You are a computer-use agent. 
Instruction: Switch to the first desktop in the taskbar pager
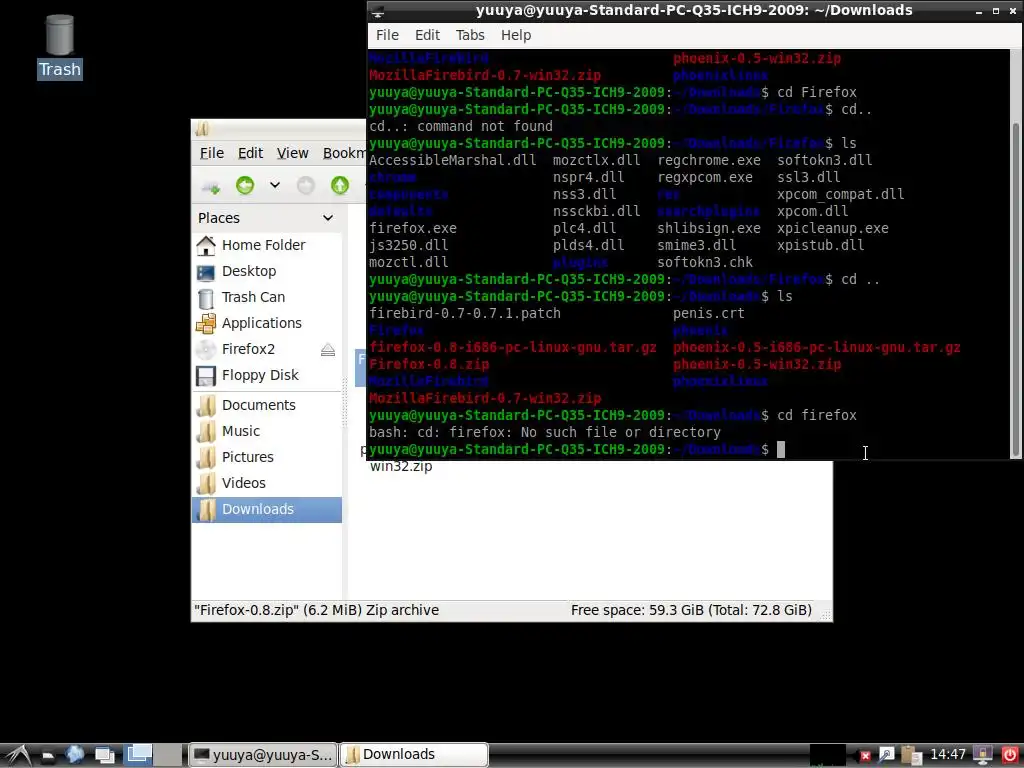pyautogui.click(x=139, y=755)
